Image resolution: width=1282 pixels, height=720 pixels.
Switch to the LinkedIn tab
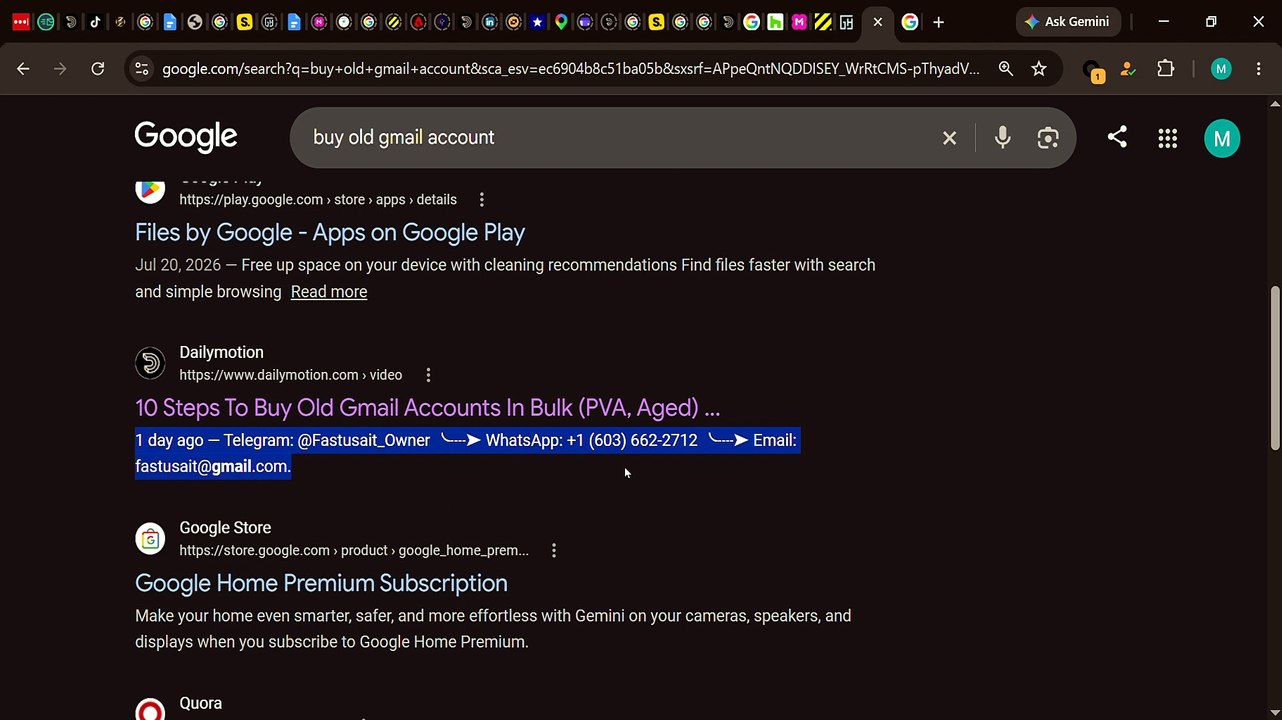pos(489,22)
